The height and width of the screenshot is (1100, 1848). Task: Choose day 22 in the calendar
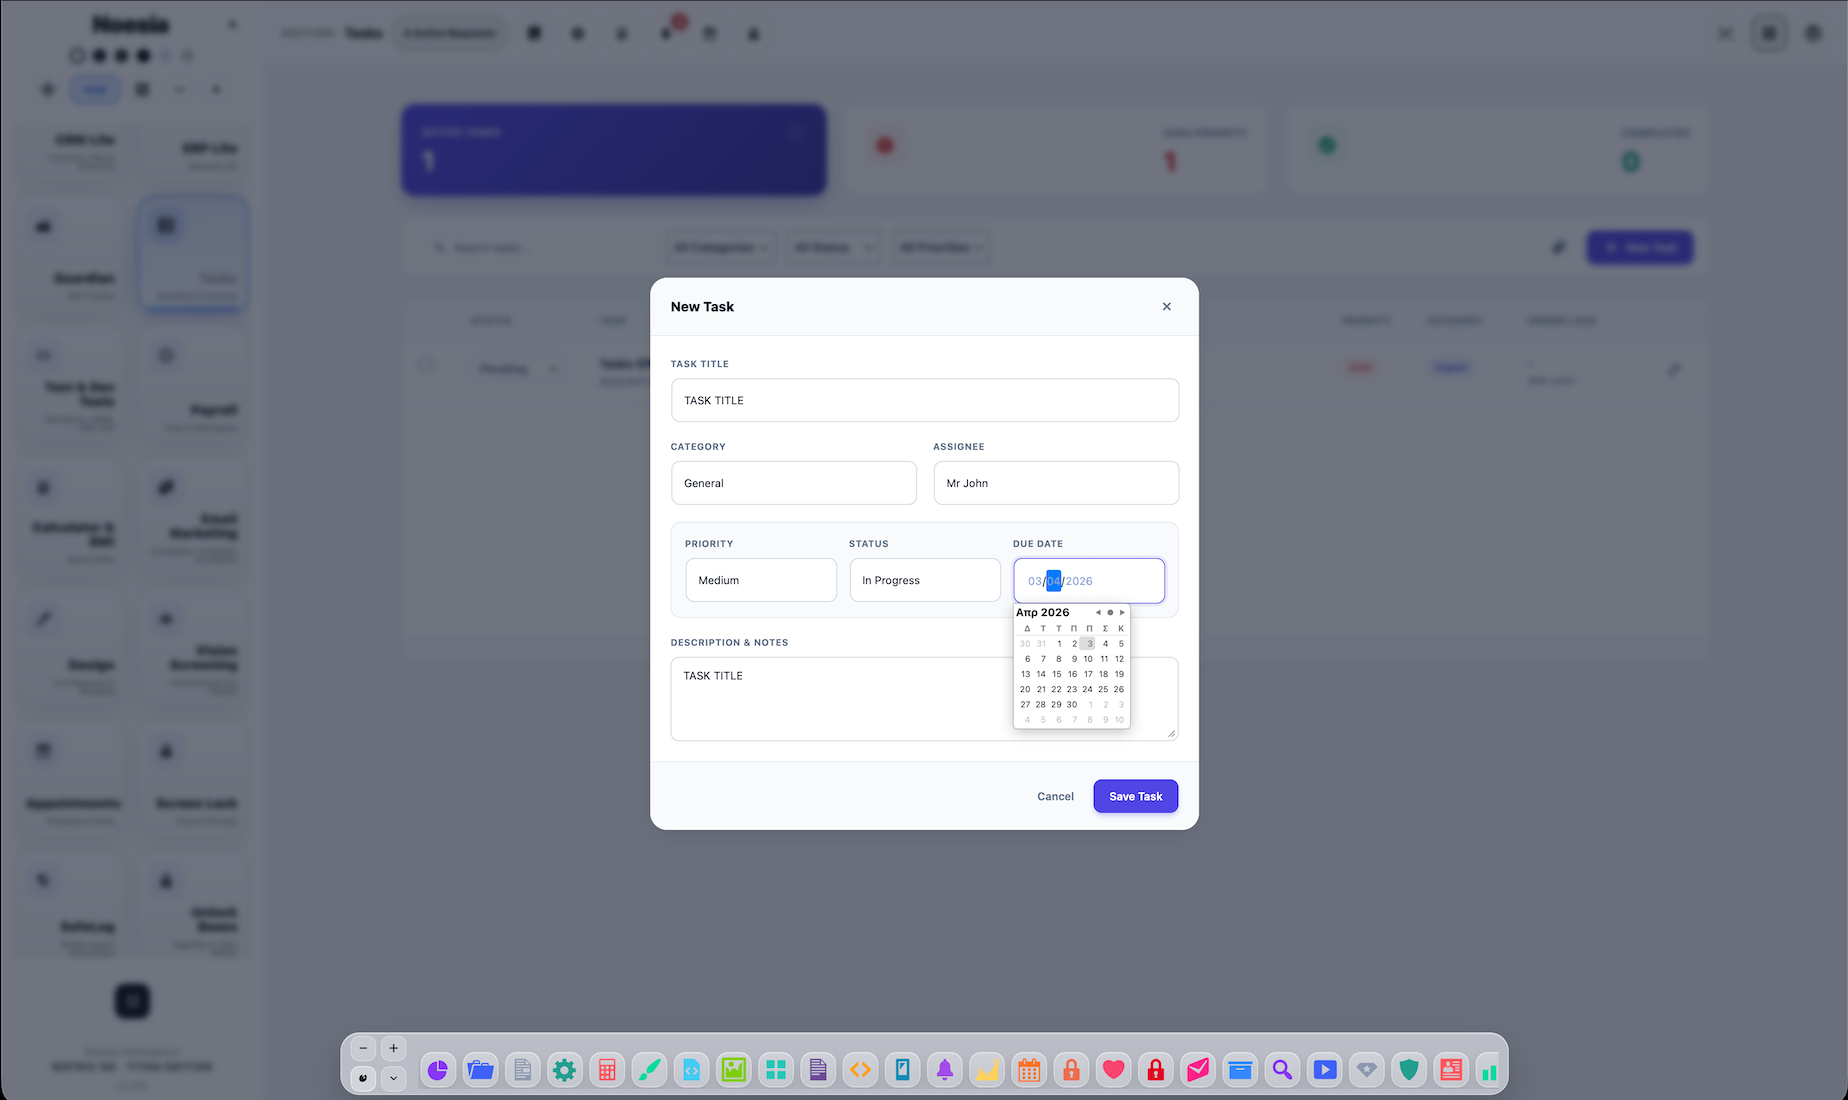point(1056,689)
